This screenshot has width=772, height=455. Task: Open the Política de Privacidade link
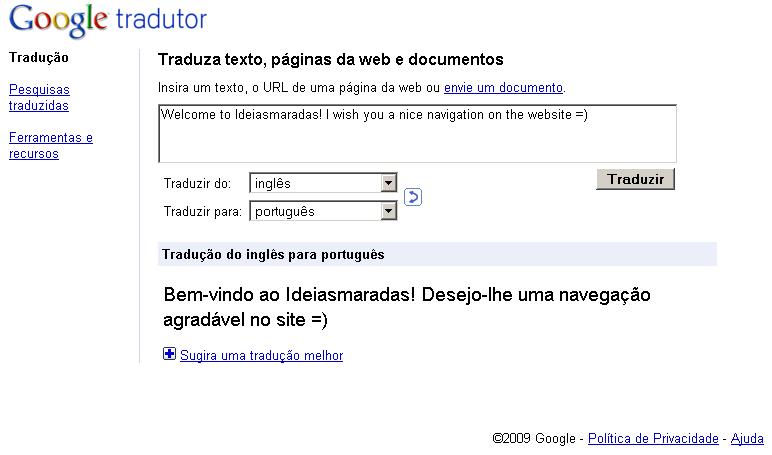[653, 438]
